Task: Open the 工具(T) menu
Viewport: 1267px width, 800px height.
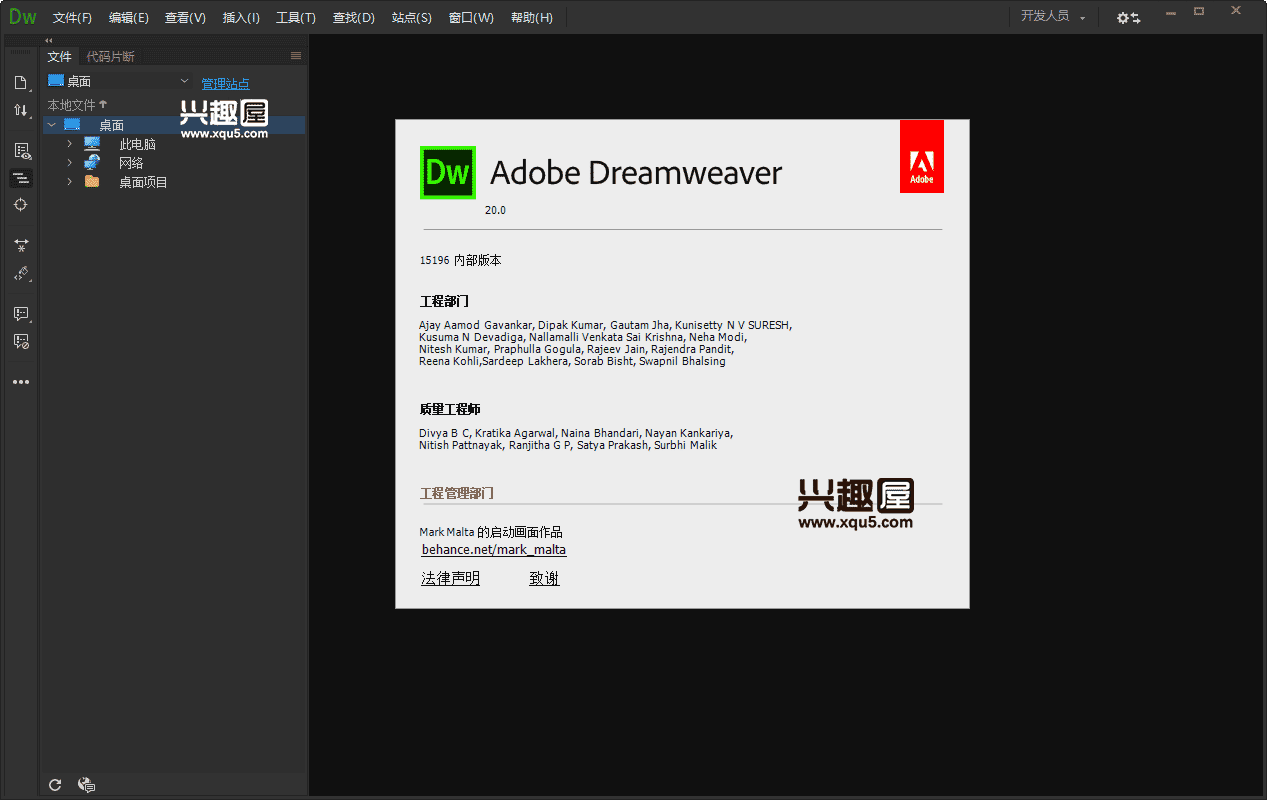Action: [x=296, y=18]
